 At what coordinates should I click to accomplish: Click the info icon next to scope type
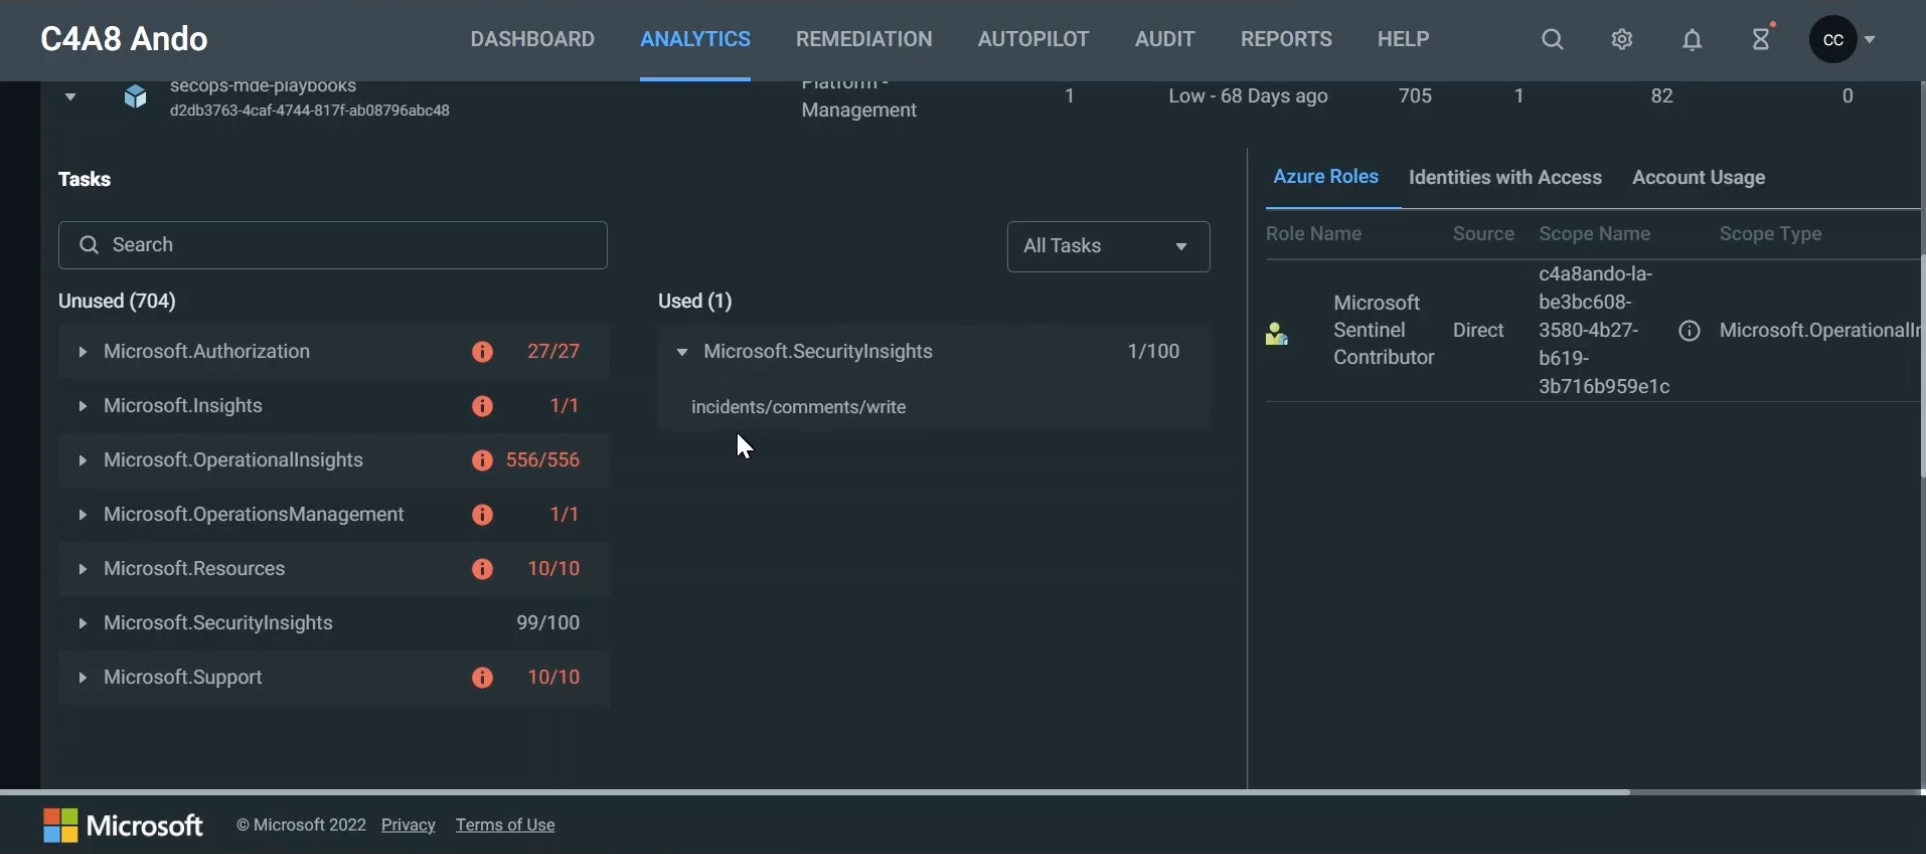tap(1689, 331)
